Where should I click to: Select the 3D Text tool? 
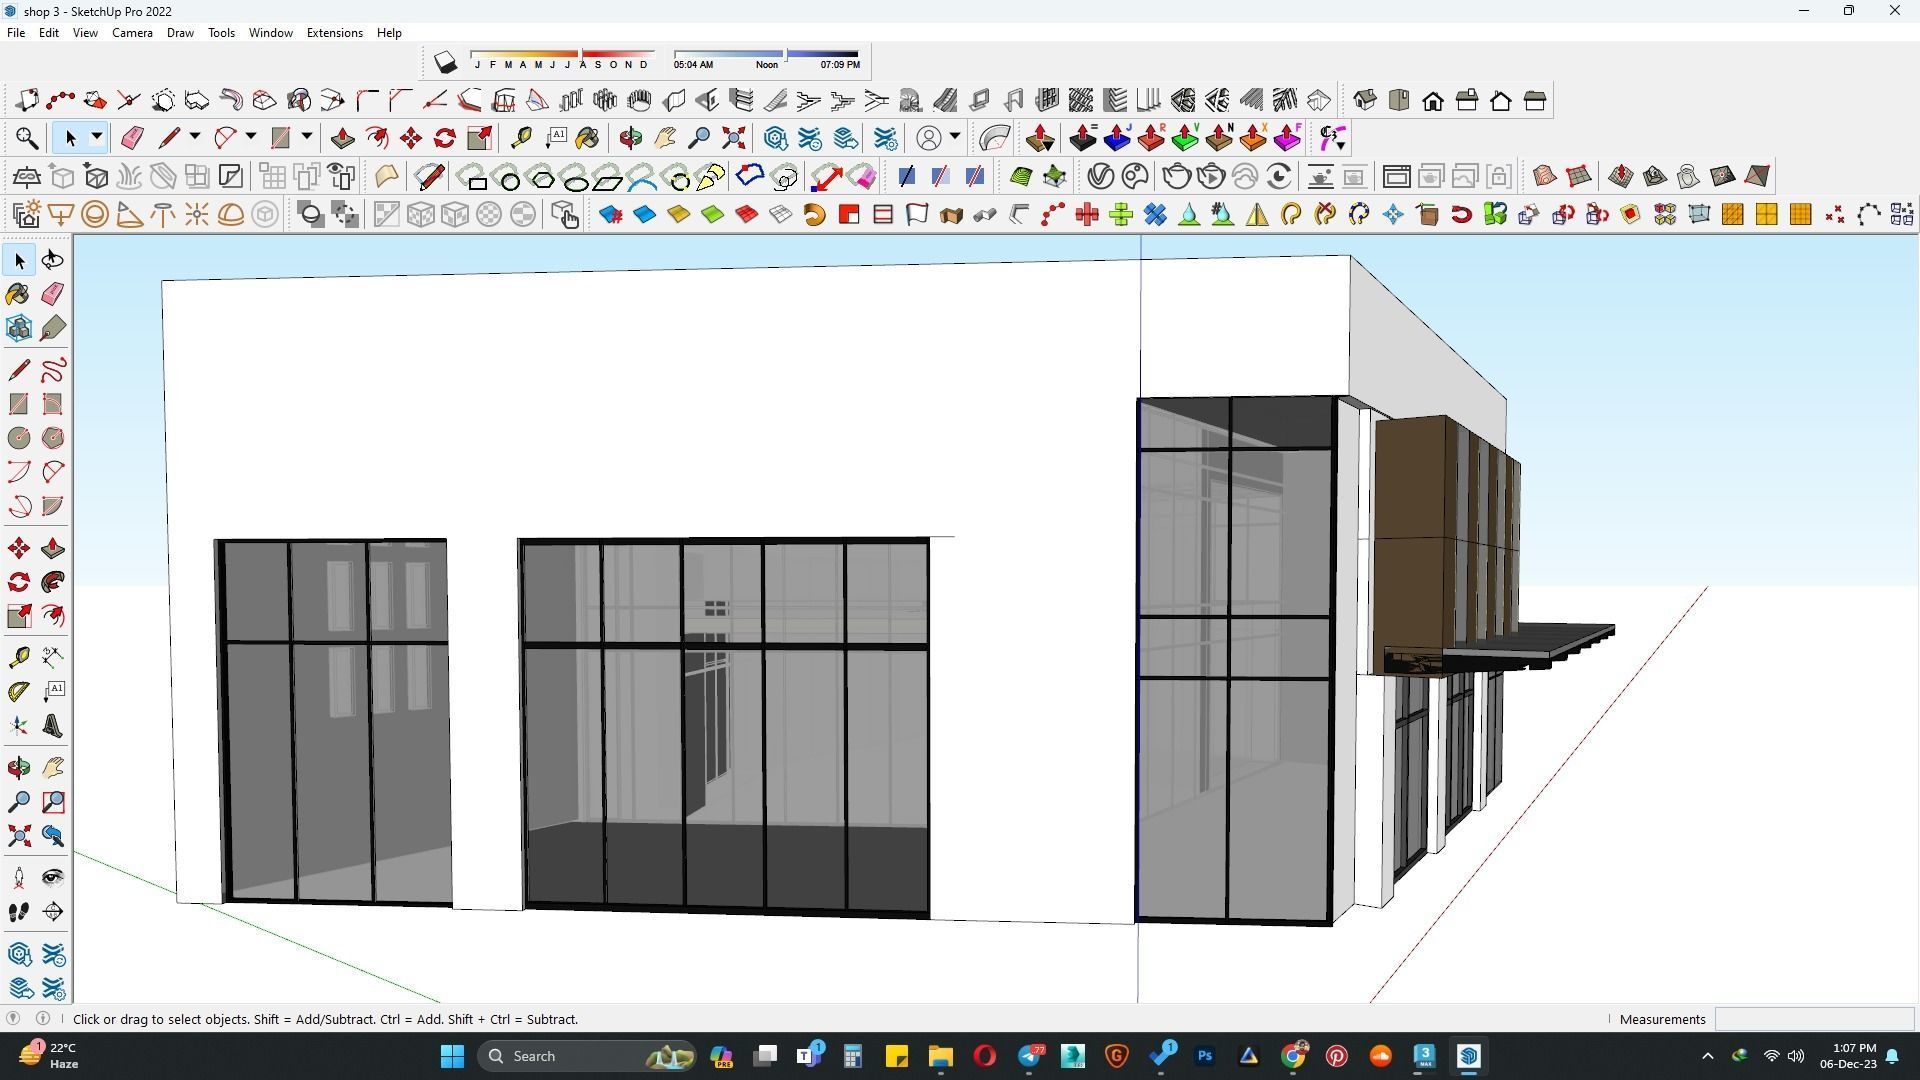coord(53,726)
